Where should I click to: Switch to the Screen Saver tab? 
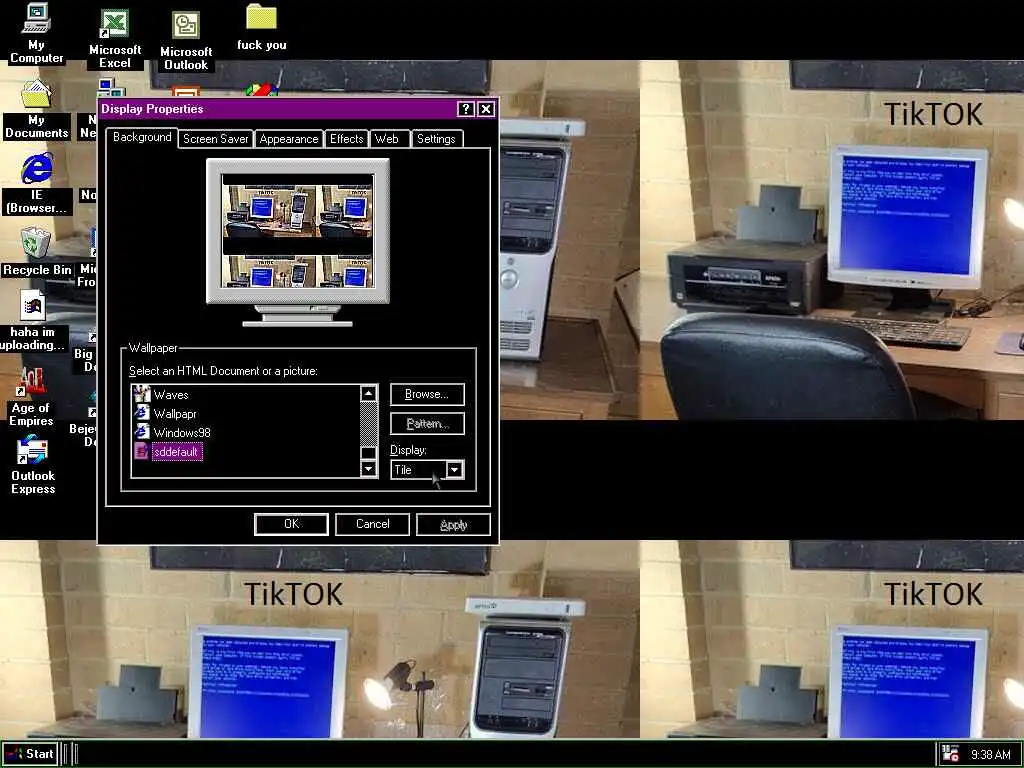coord(216,138)
